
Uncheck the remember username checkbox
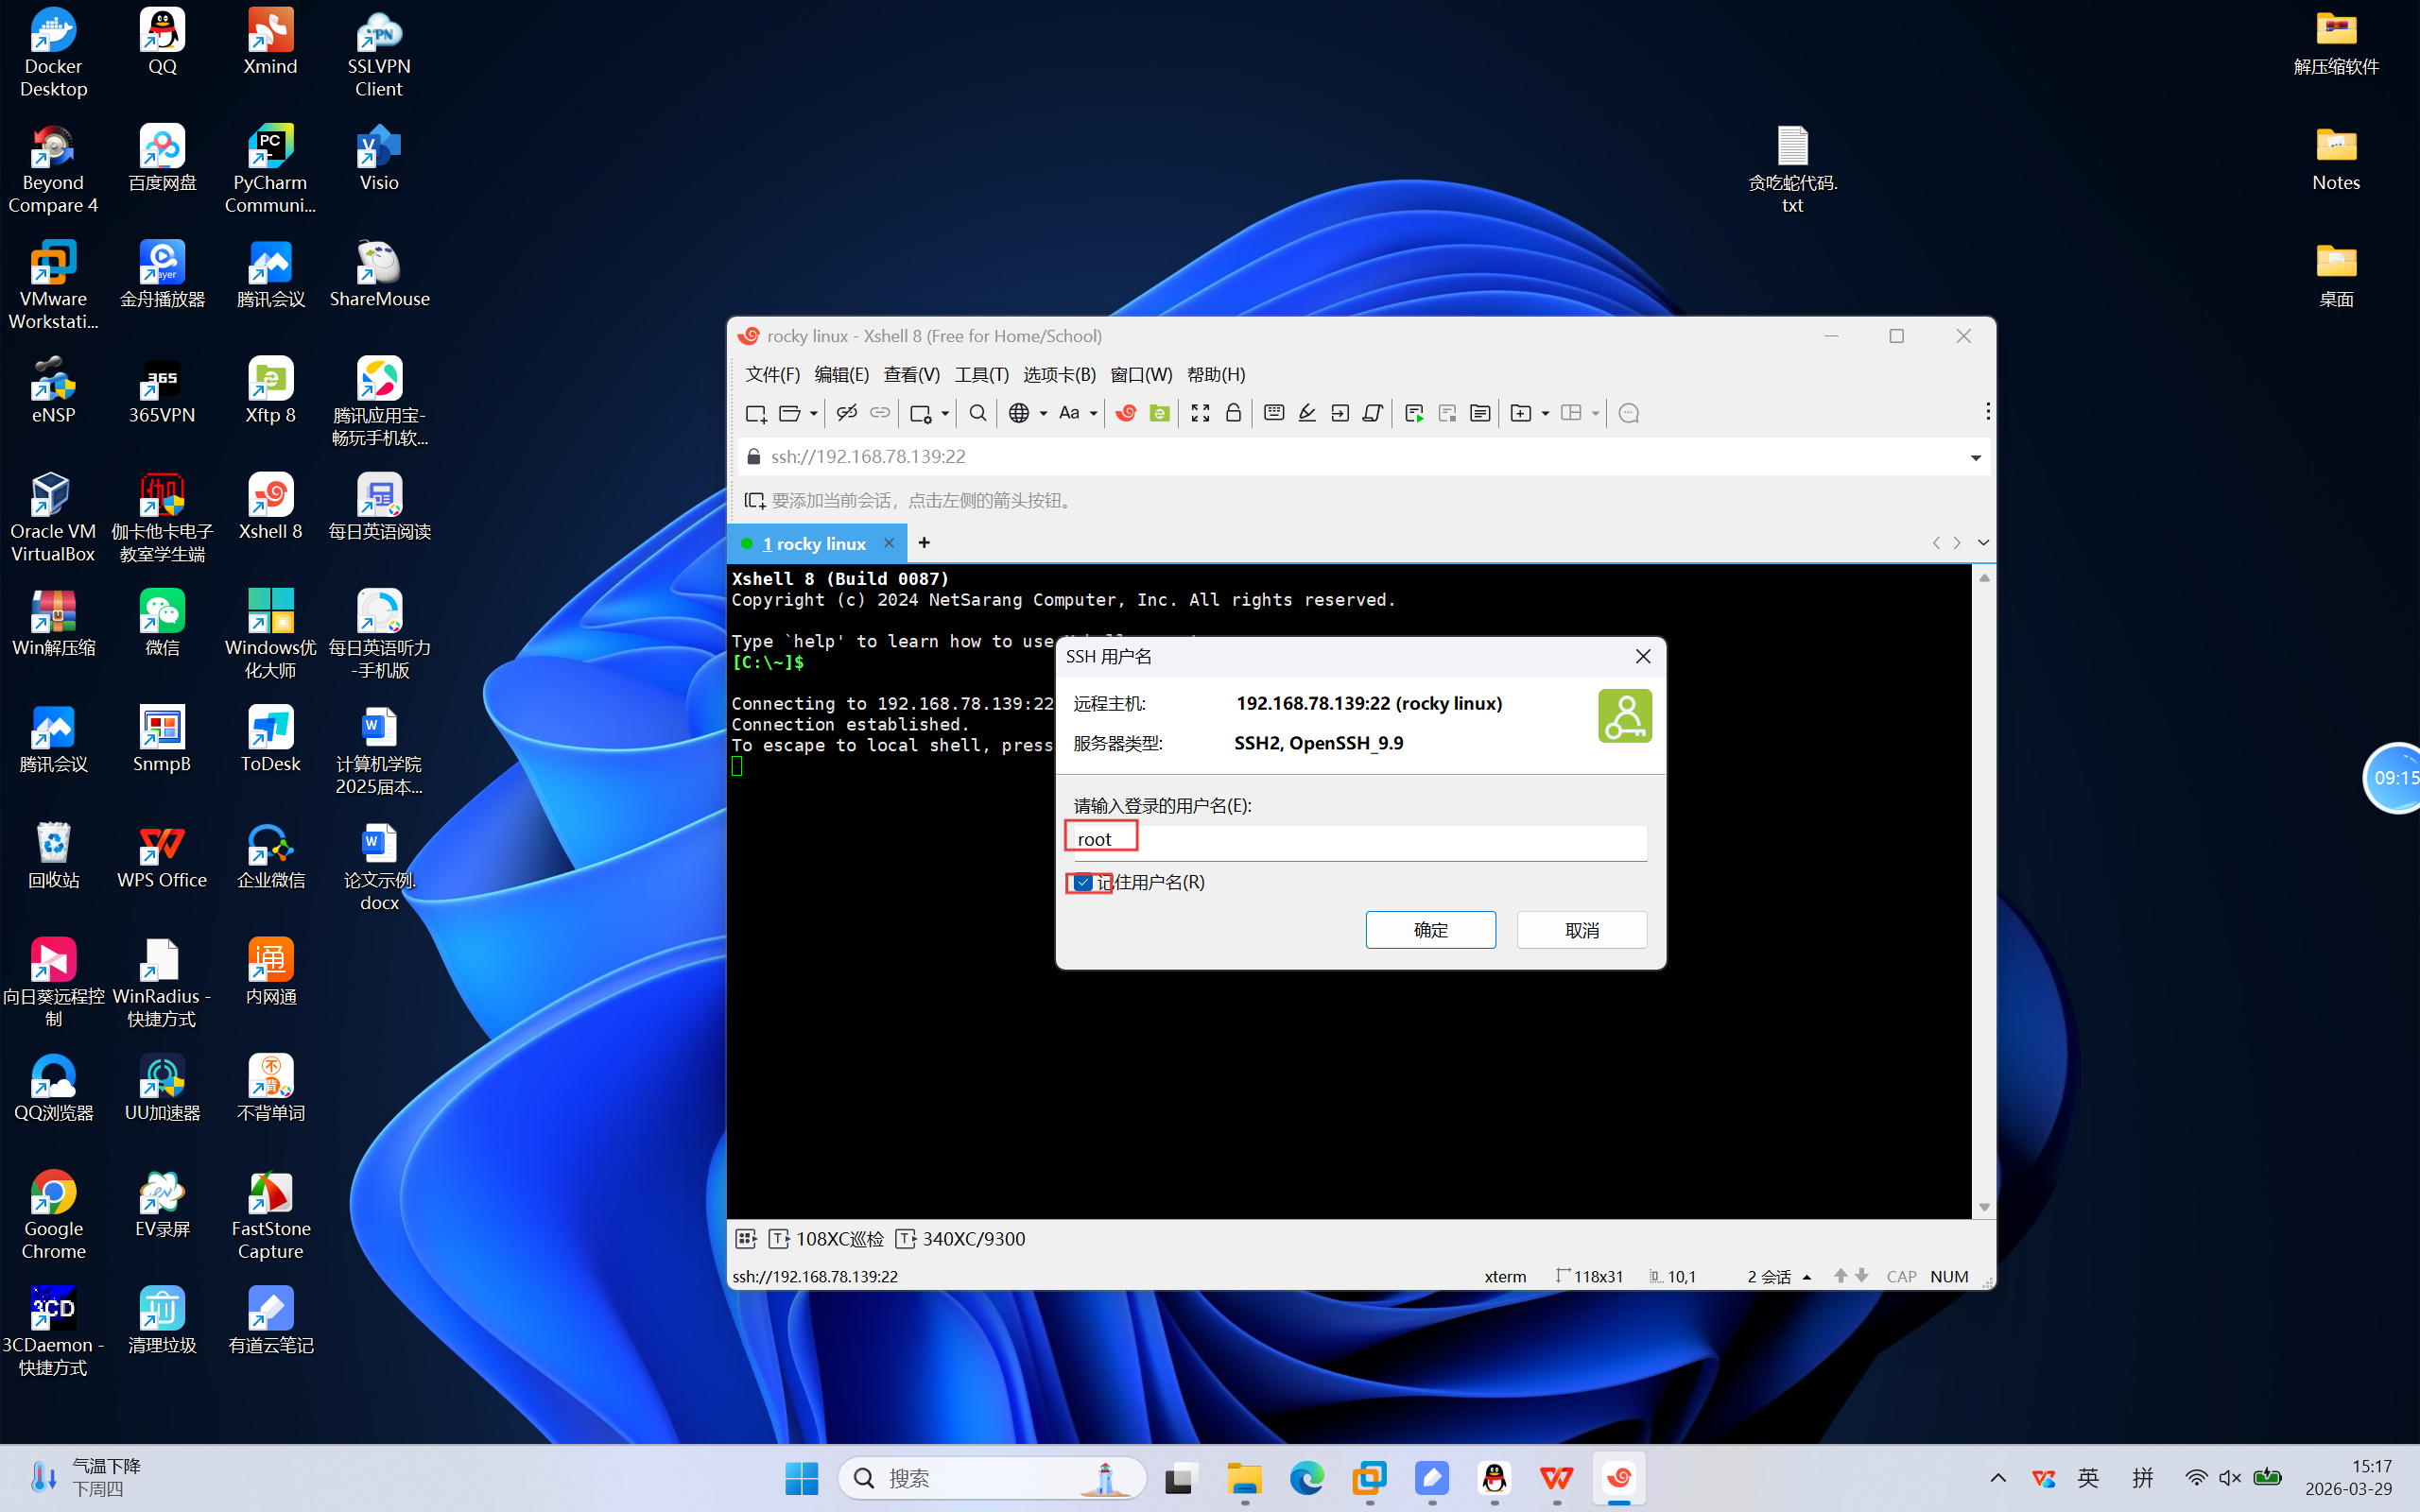1083,882
